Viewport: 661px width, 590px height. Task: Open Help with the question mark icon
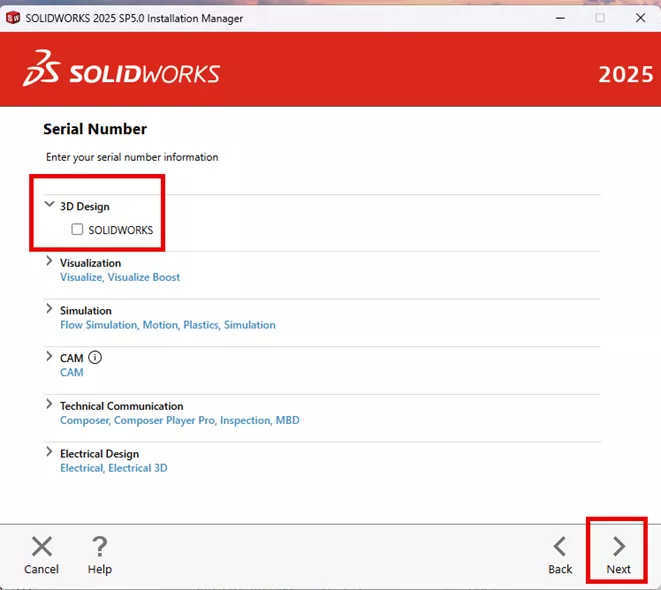(100, 546)
